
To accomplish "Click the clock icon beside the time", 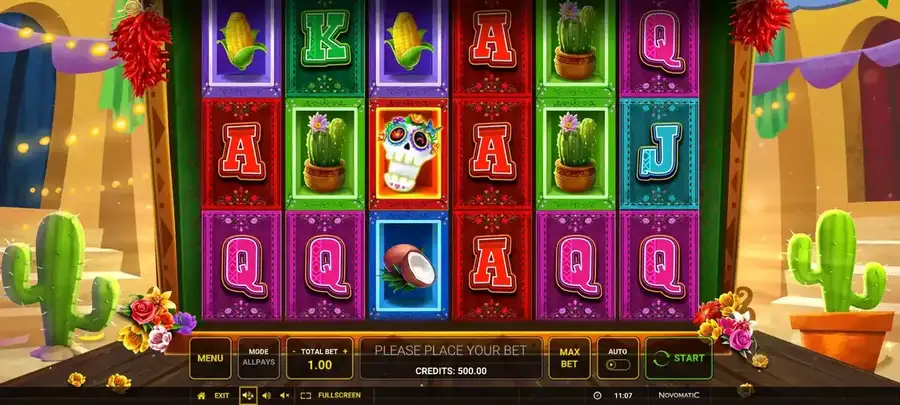I will pos(597,395).
